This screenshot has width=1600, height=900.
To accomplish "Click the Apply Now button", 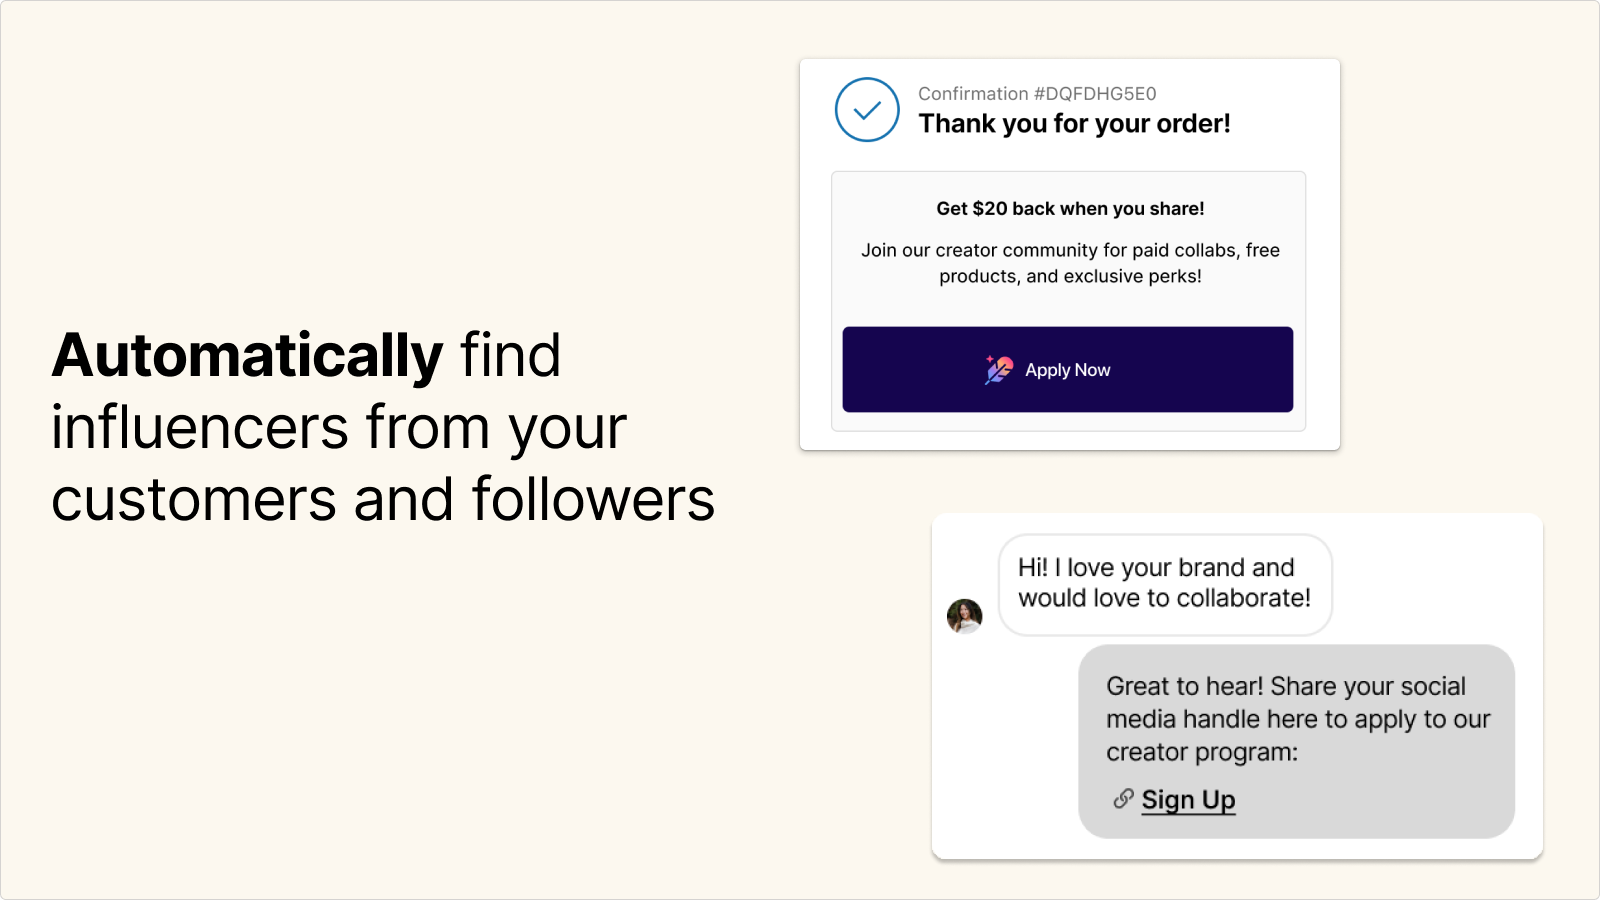I will [x=1067, y=369].
